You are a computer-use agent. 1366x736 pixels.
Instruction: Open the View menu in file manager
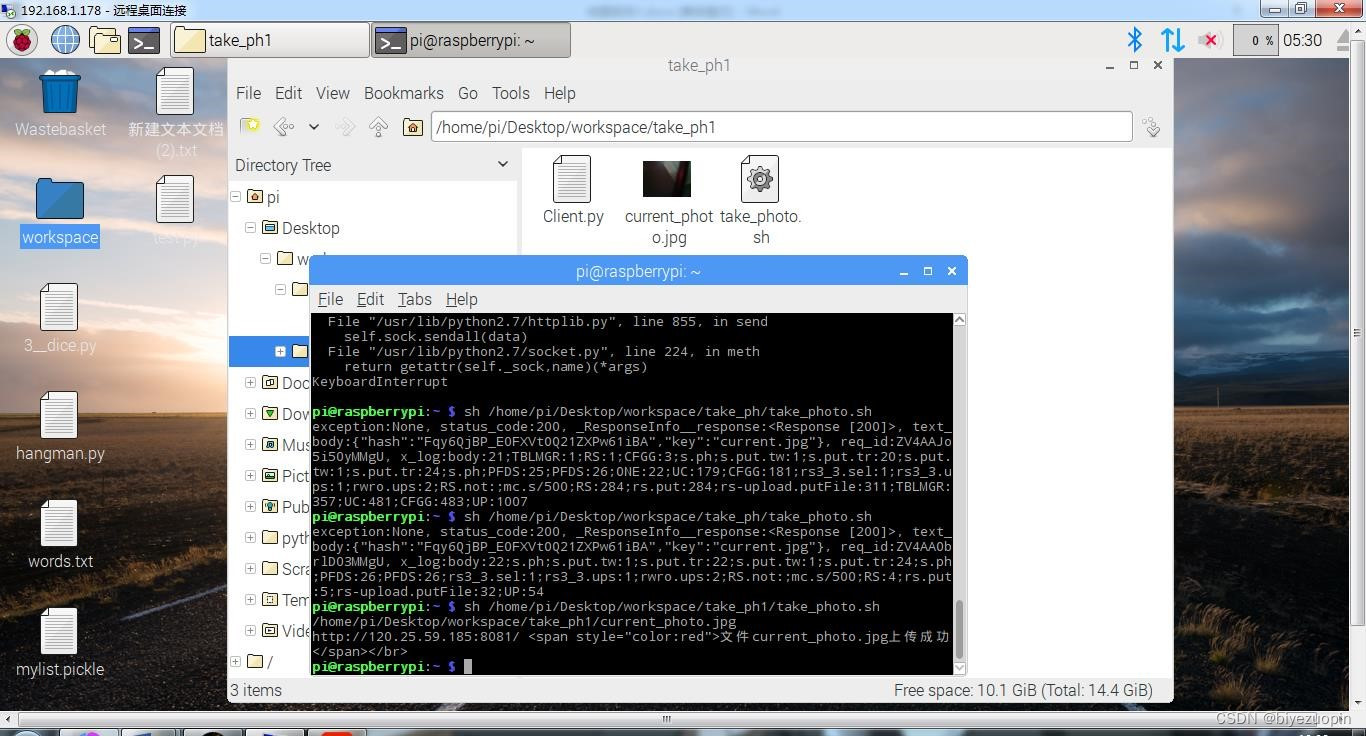(333, 93)
